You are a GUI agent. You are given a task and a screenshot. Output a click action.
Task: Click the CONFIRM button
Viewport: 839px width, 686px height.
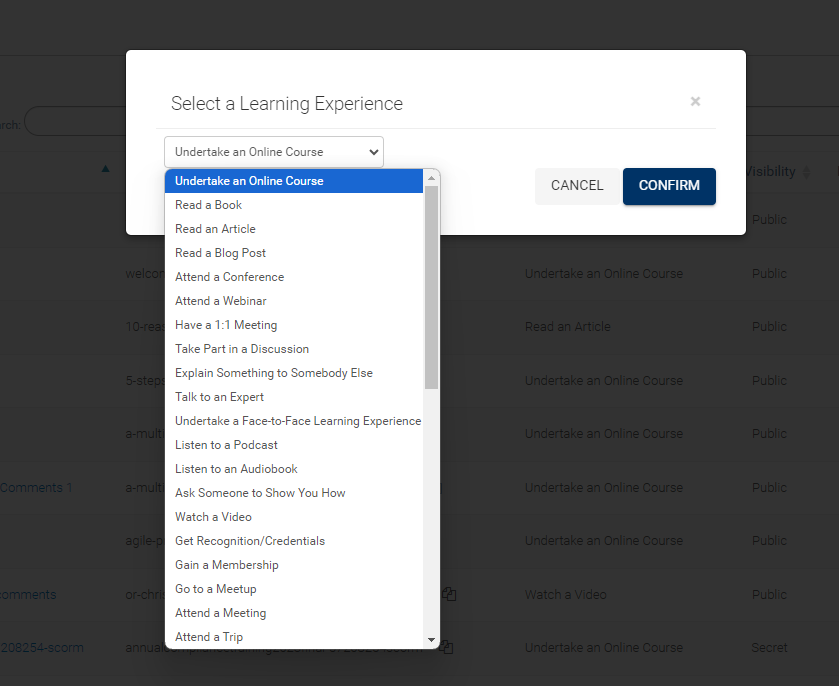(x=669, y=186)
